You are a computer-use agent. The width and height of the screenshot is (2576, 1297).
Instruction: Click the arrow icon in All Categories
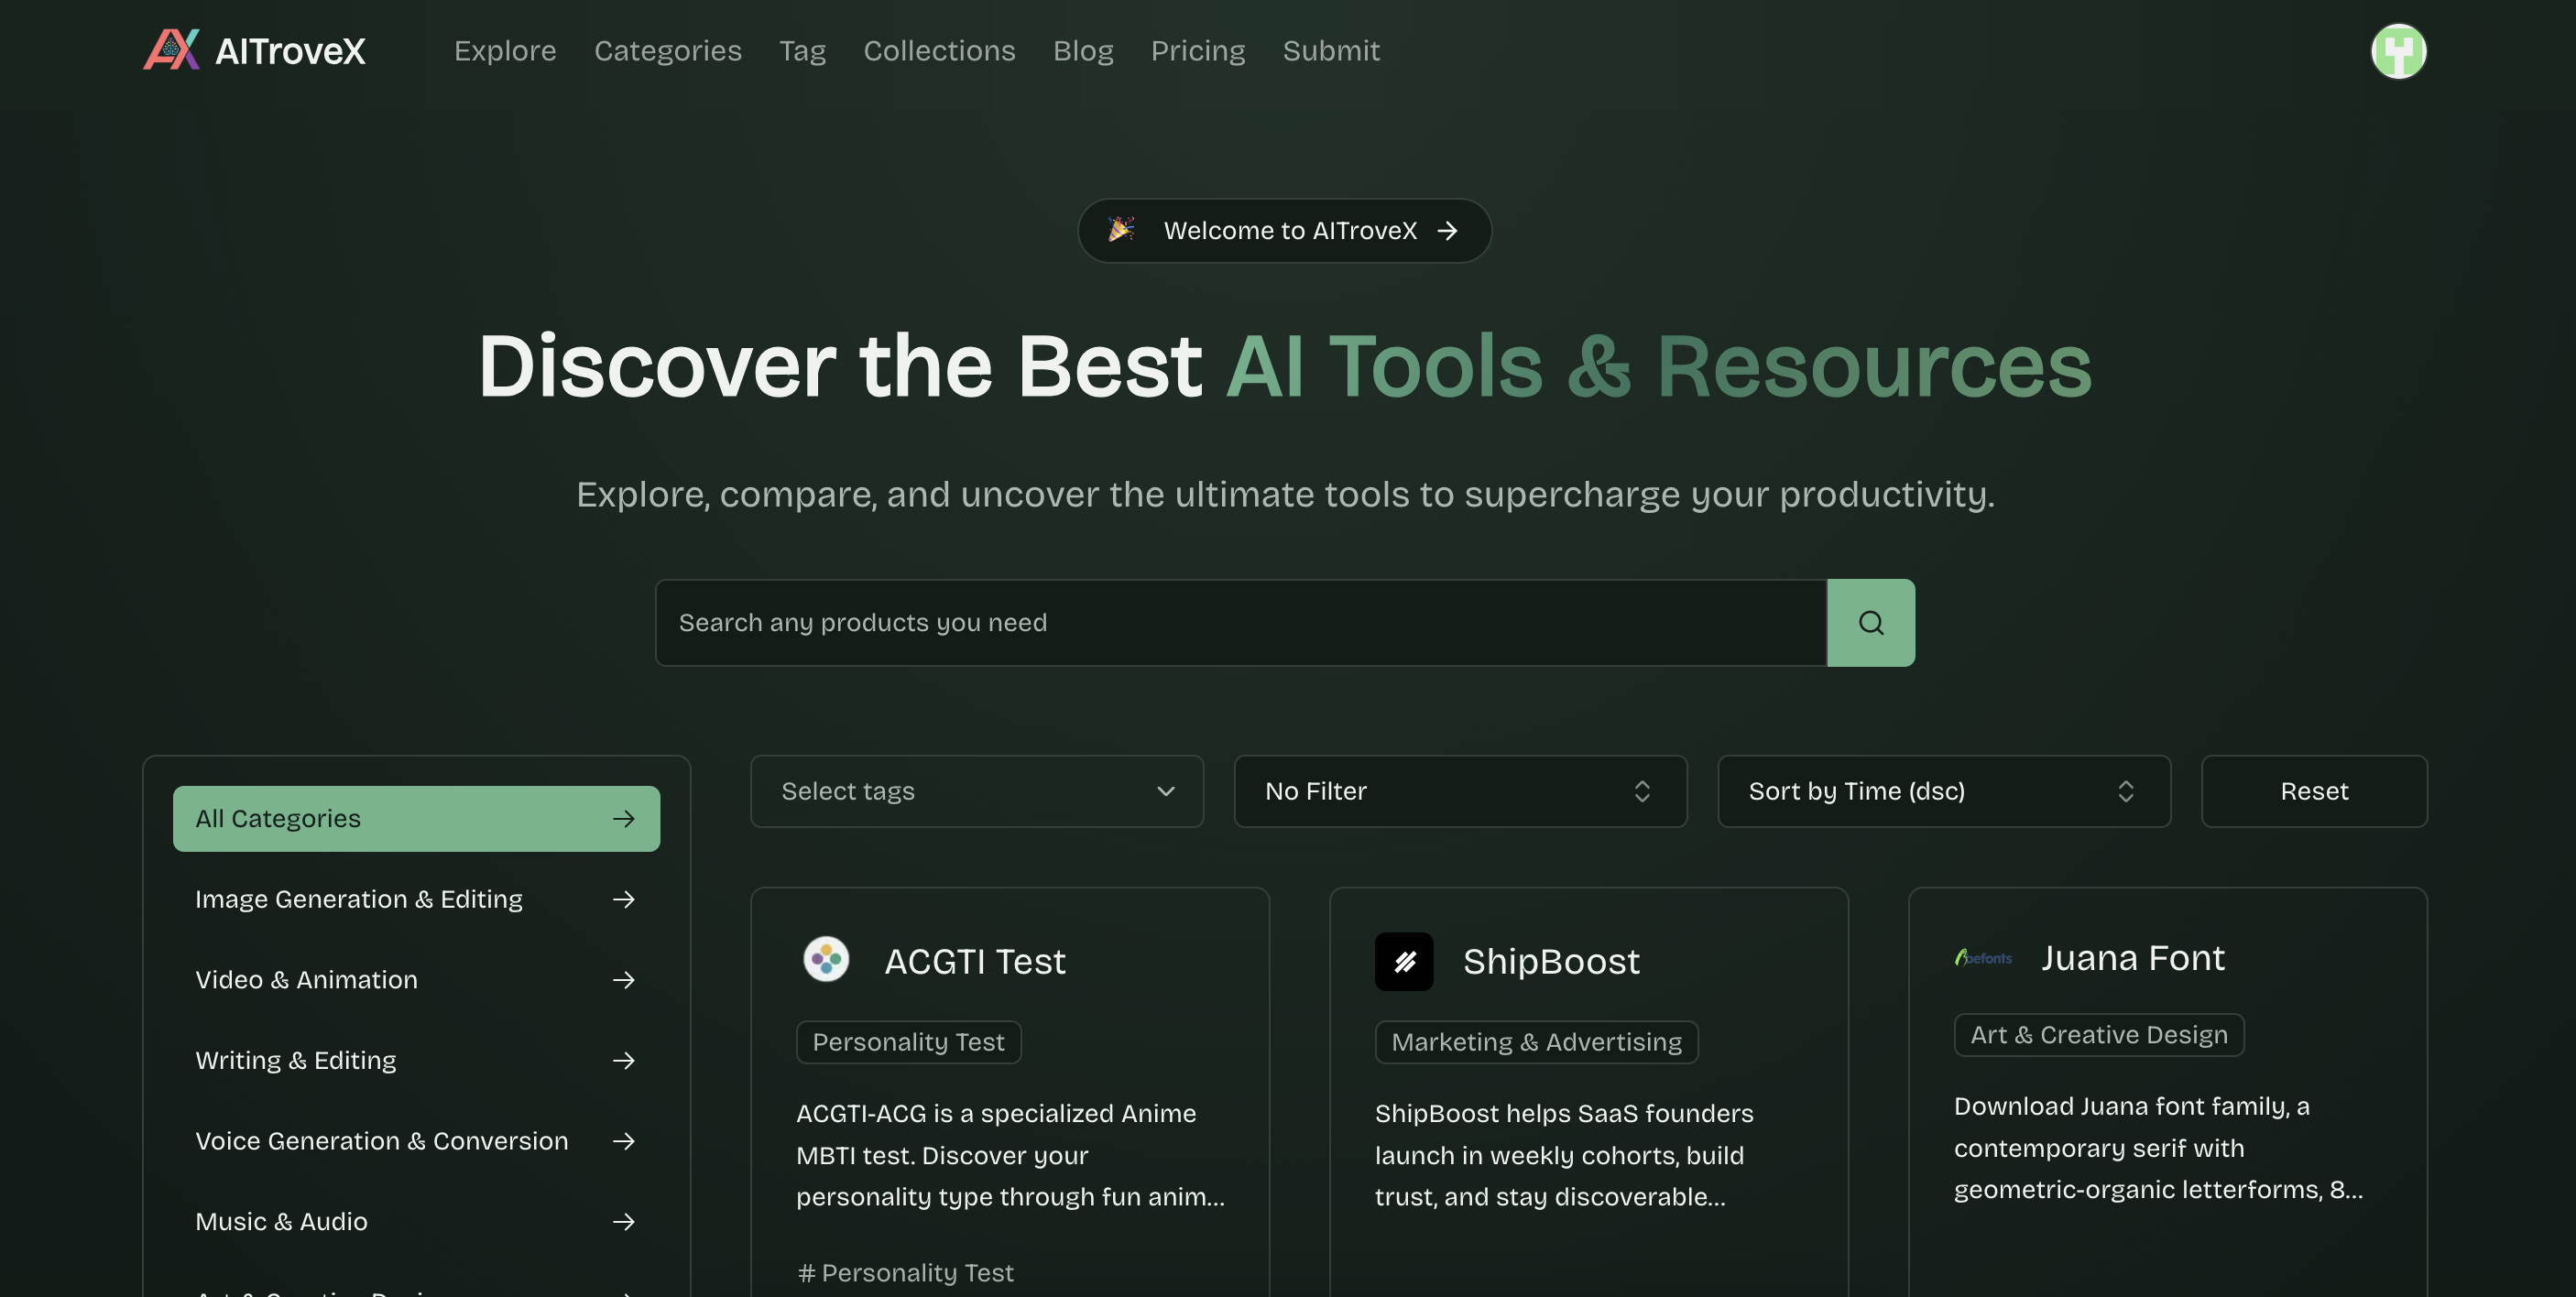pyautogui.click(x=624, y=819)
